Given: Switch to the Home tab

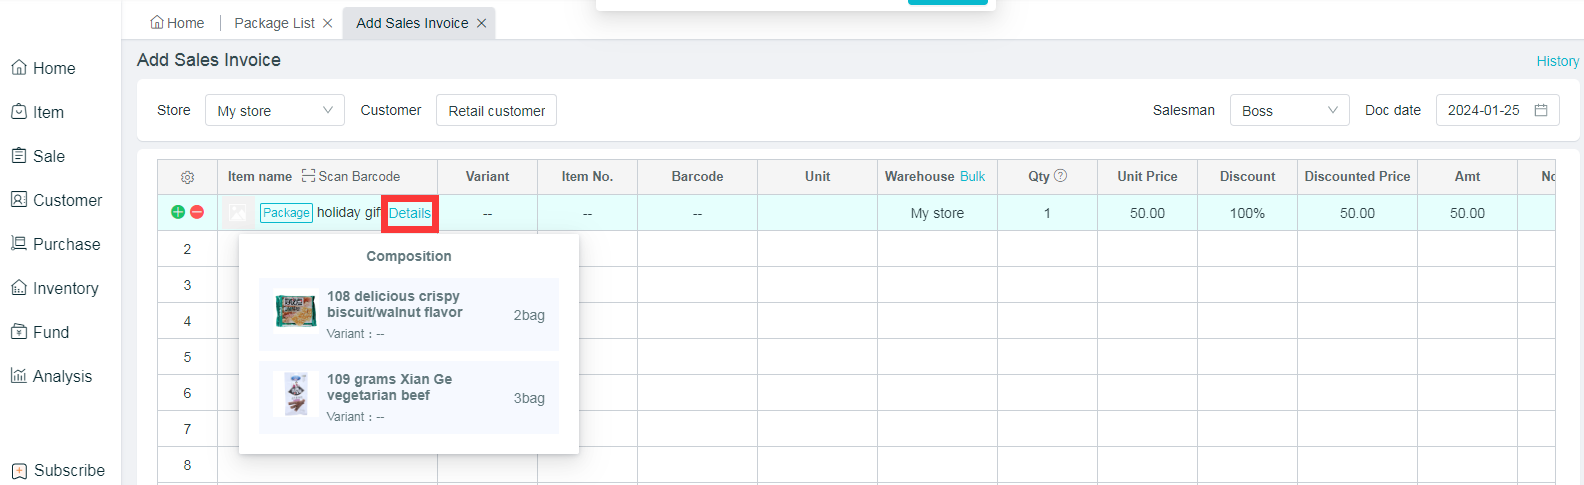Looking at the screenshot, I should [177, 23].
